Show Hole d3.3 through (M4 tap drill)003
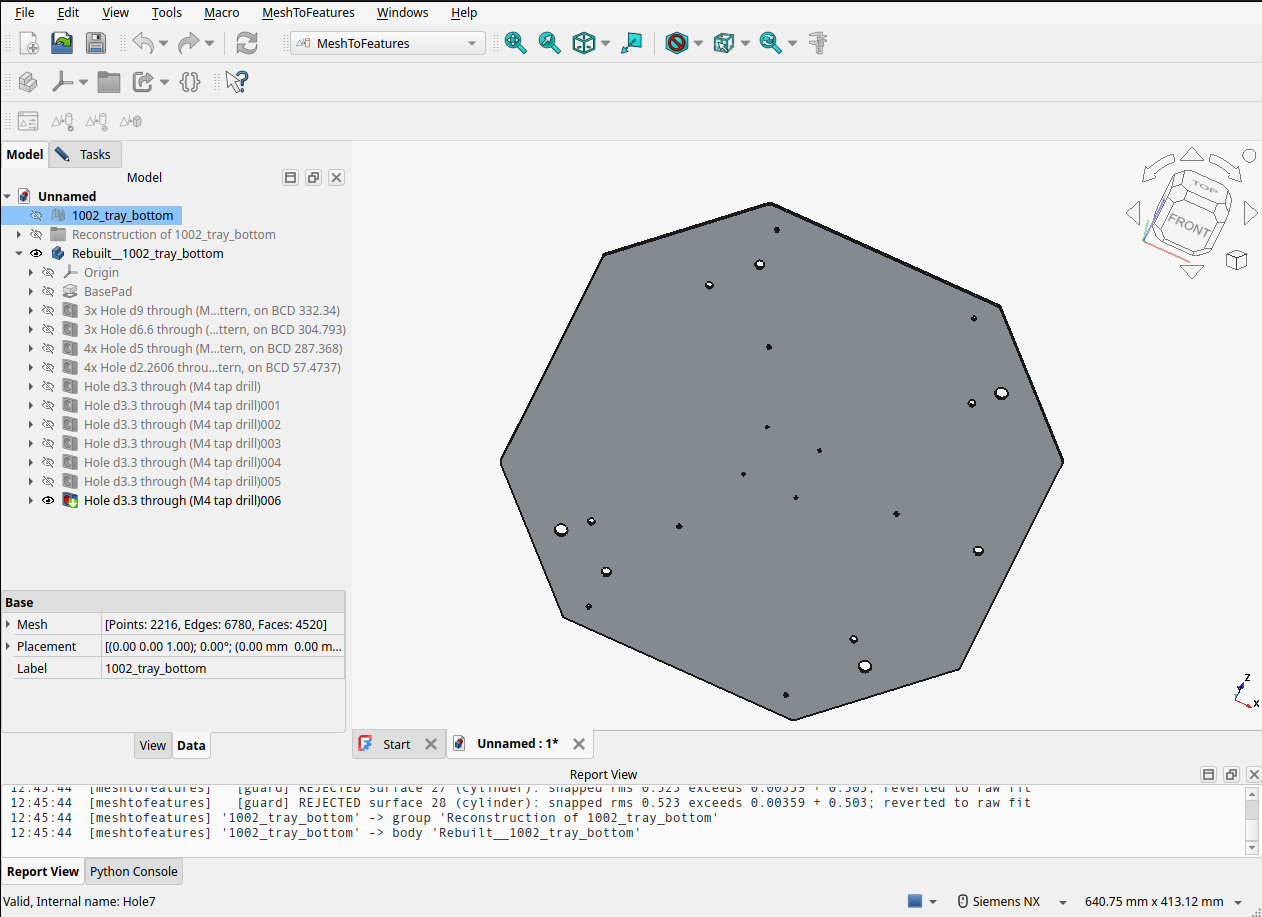The height and width of the screenshot is (917, 1262). (48, 443)
